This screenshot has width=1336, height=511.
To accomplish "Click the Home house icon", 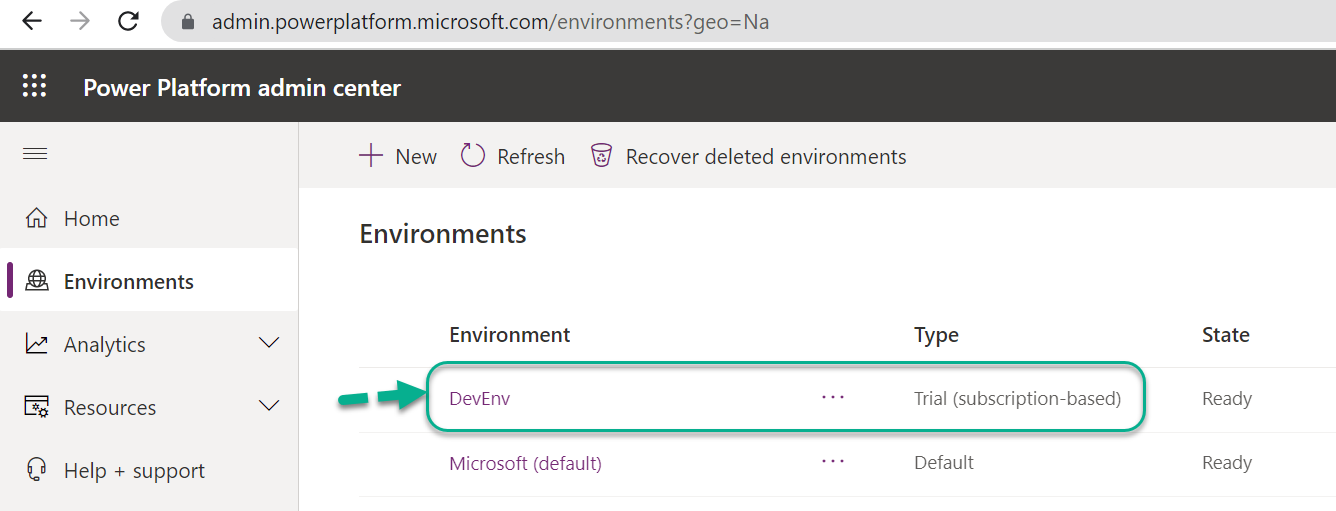I will pos(37,218).
